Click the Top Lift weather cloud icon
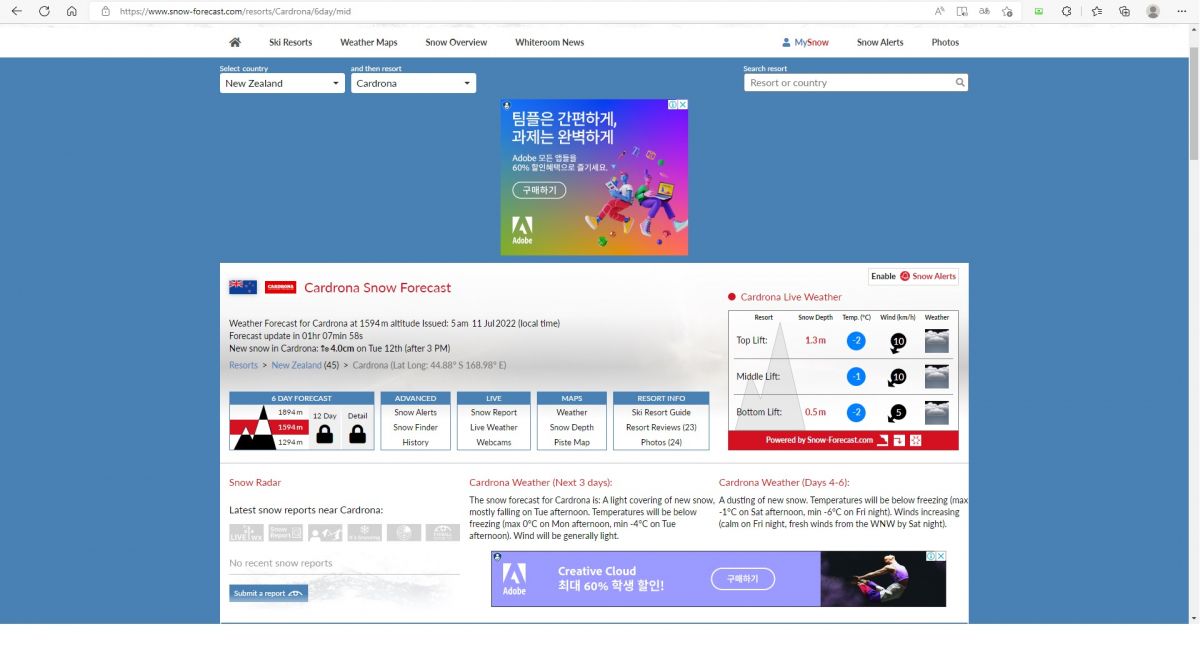 pyautogui.click(x=937, y=341)
